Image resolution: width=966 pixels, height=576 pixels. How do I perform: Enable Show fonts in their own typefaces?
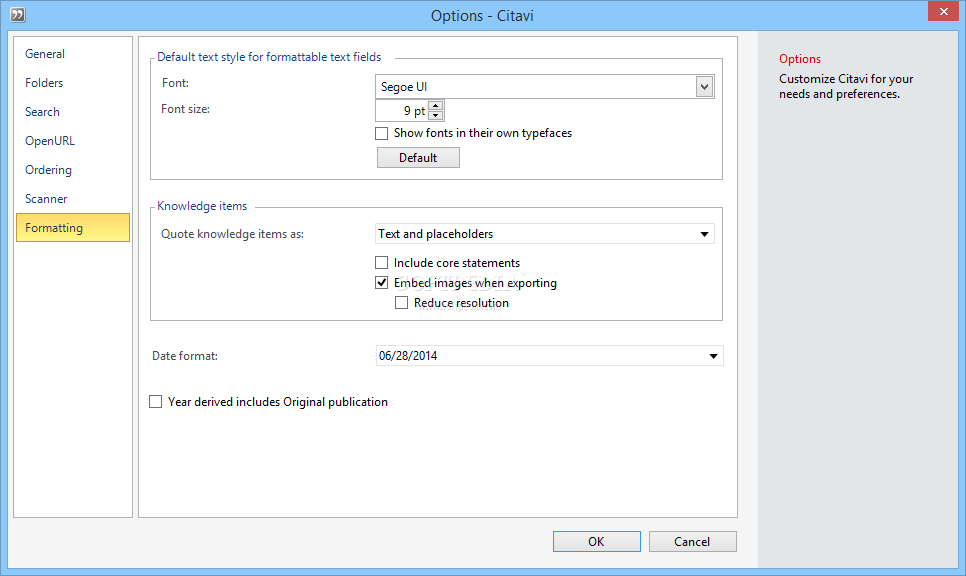(381, 133)
